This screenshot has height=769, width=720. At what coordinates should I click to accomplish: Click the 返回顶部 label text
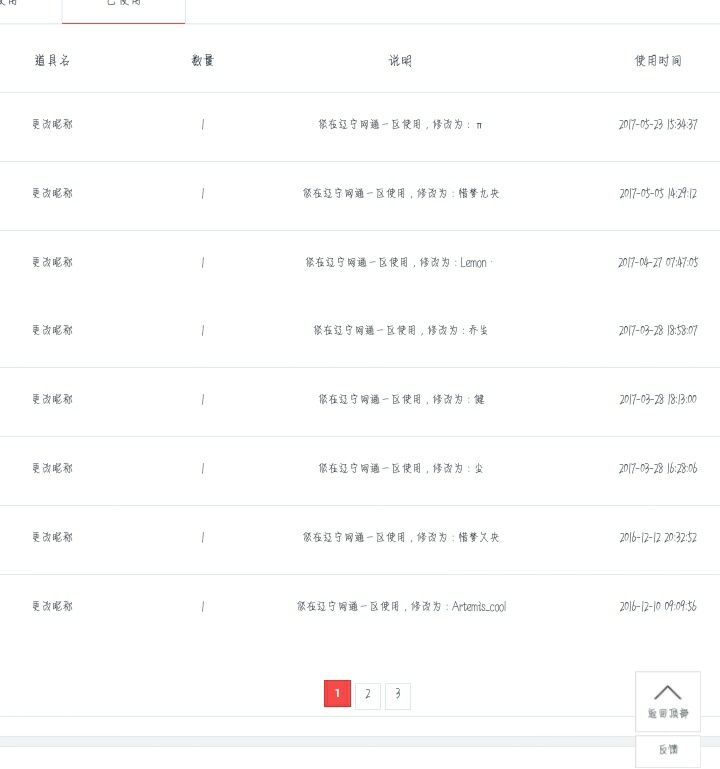click(668, 713)
